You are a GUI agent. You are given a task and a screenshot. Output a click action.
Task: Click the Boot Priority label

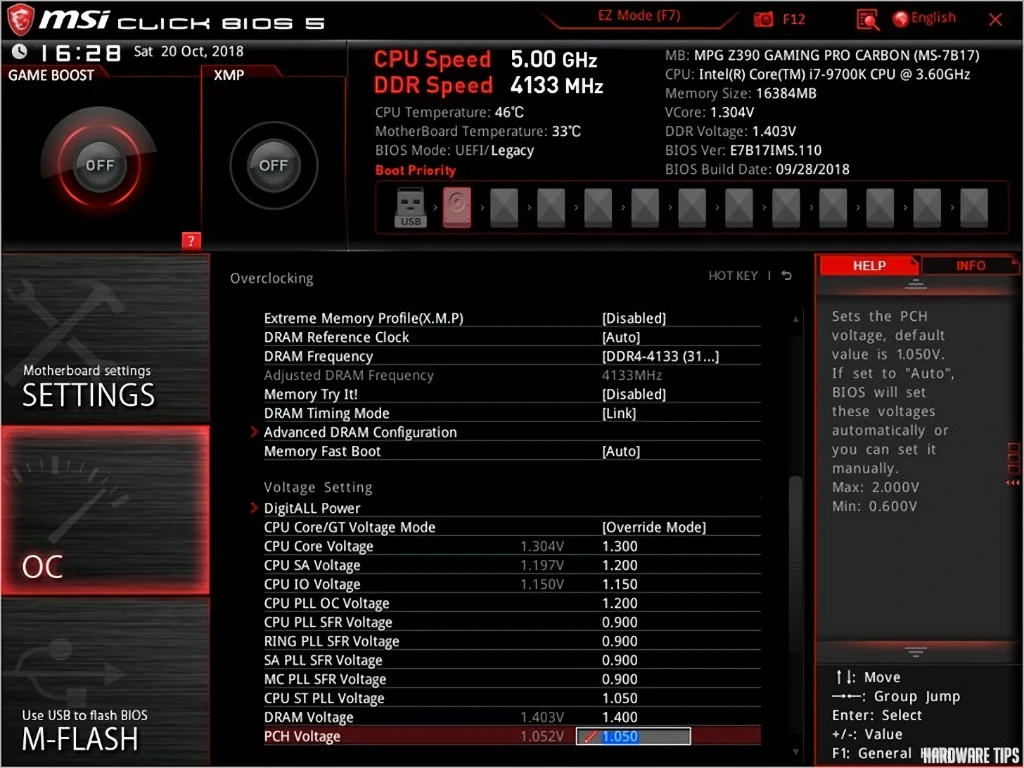pyautogui.click(x=415, y=170)
